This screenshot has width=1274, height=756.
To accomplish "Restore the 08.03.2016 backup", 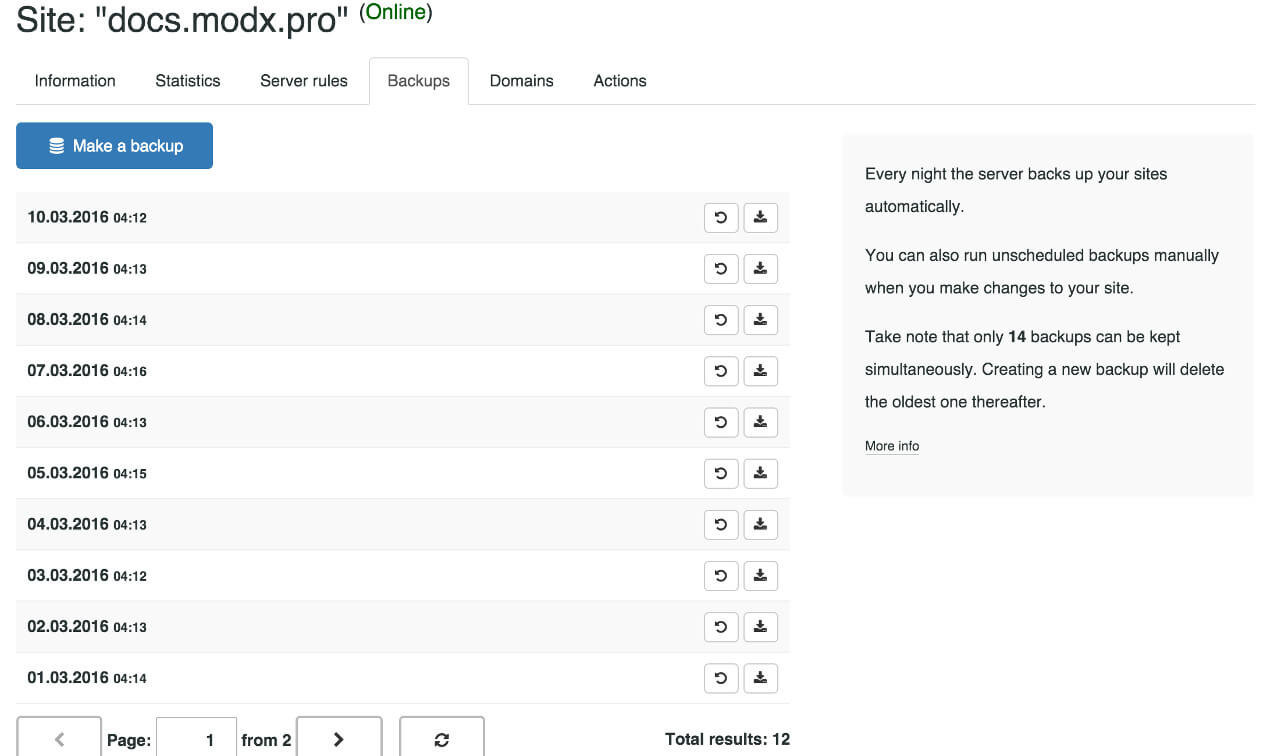I will 721,320.
